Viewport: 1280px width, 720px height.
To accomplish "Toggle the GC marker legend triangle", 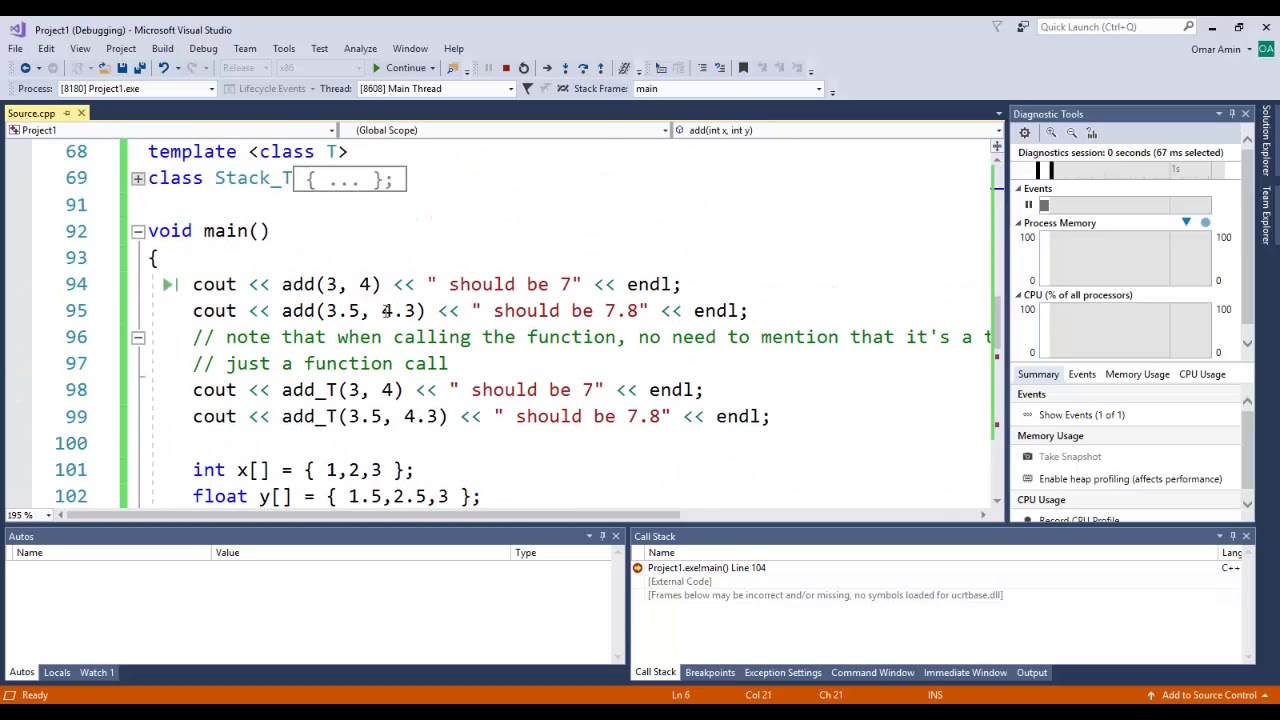I will (x=1186, y=223).
